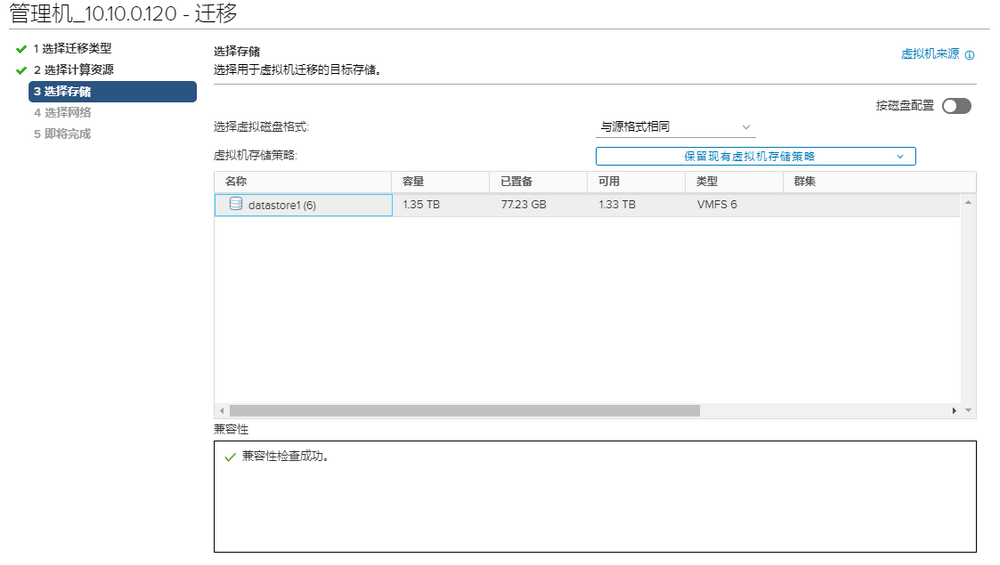The height and width of the screenshot is (565, 1000).
Task: Click the green checkmark for step 1 选择迁移类型
Action: coord(21,49)
